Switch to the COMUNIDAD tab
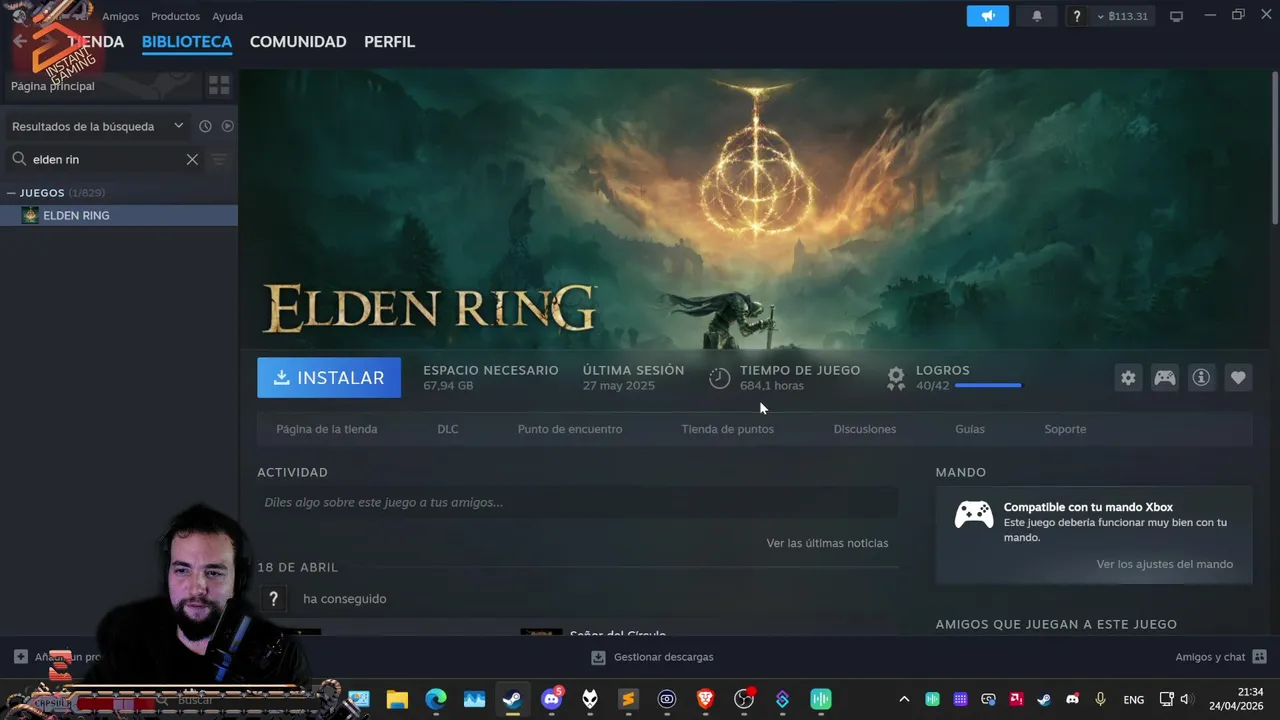Screen dimensions: 1280x720 pyautogui.click(x=298, y=42)
